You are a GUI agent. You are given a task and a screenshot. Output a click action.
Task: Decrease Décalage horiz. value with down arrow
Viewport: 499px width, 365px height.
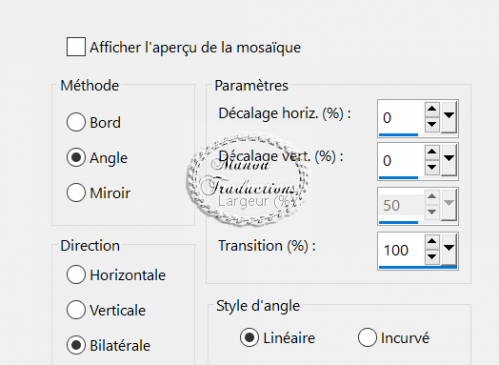(432, 124)
